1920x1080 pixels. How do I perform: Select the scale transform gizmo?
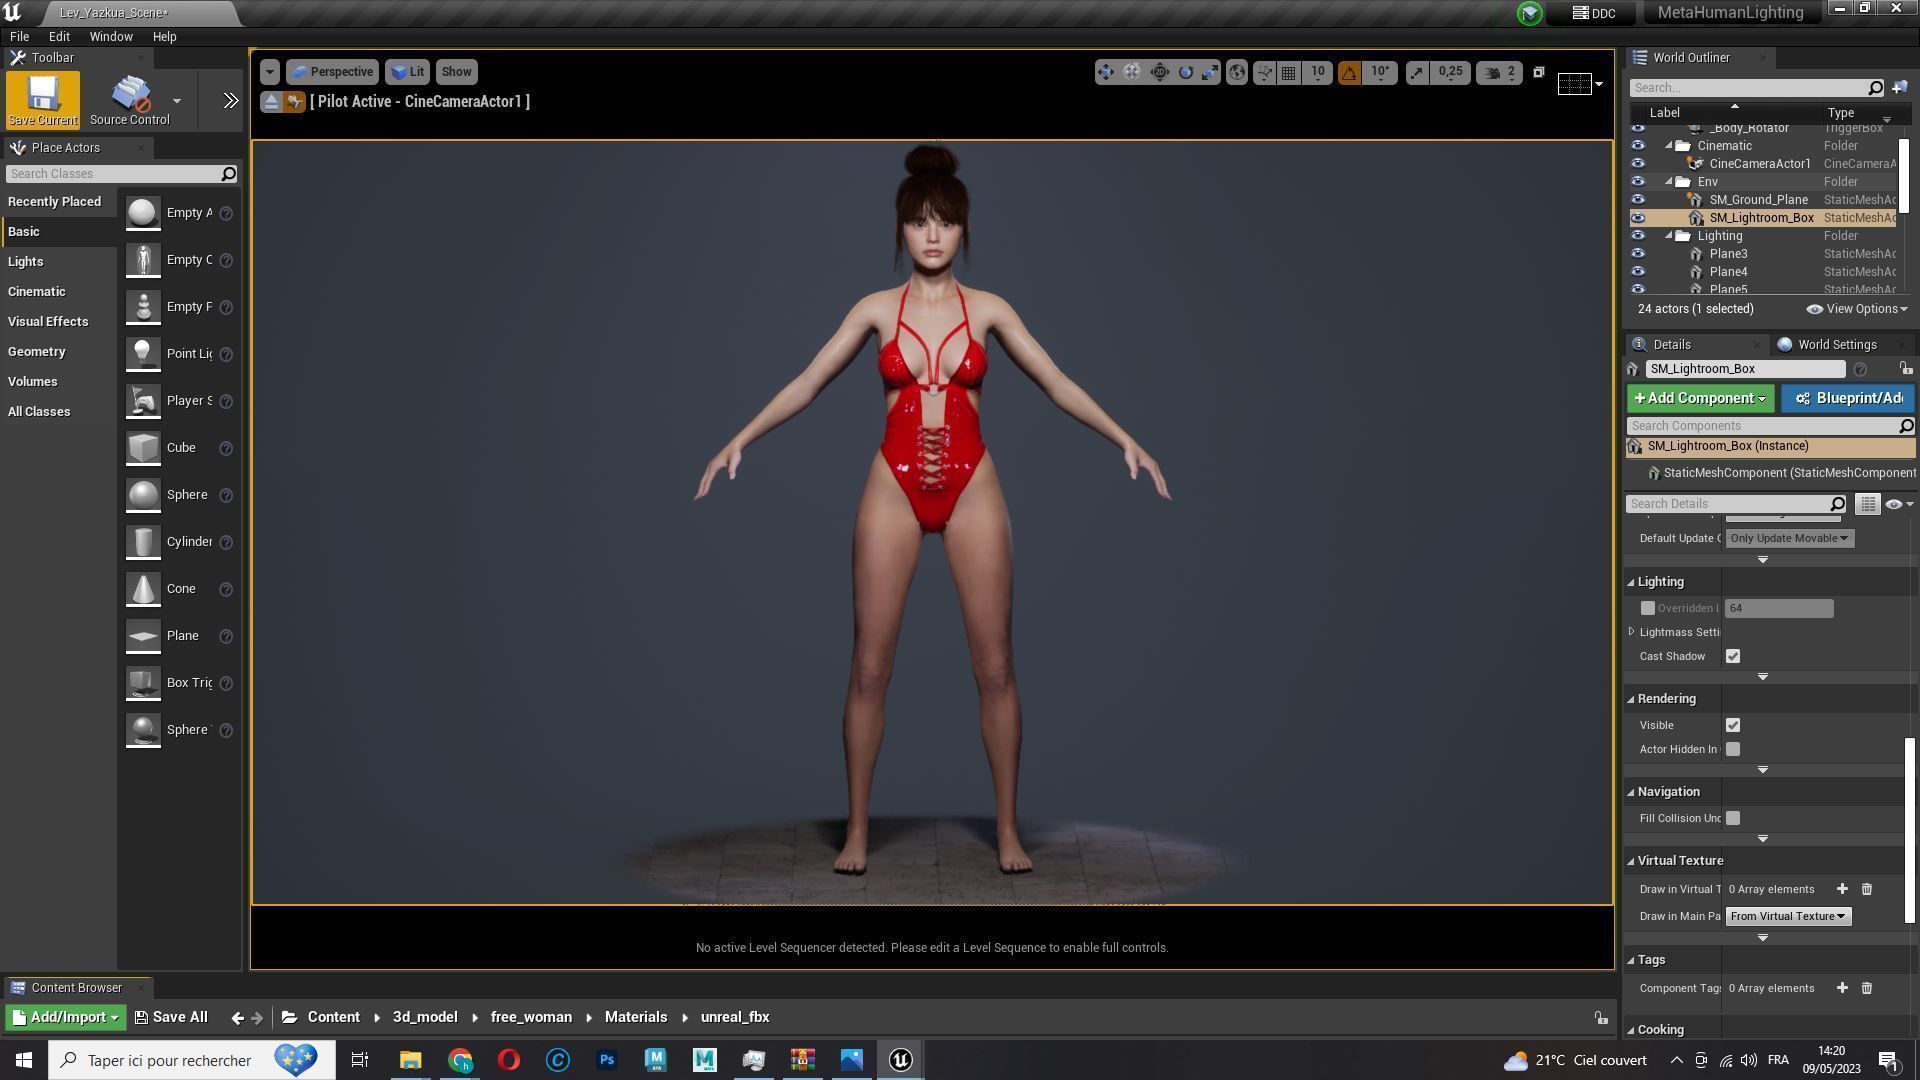[1210, 72]
